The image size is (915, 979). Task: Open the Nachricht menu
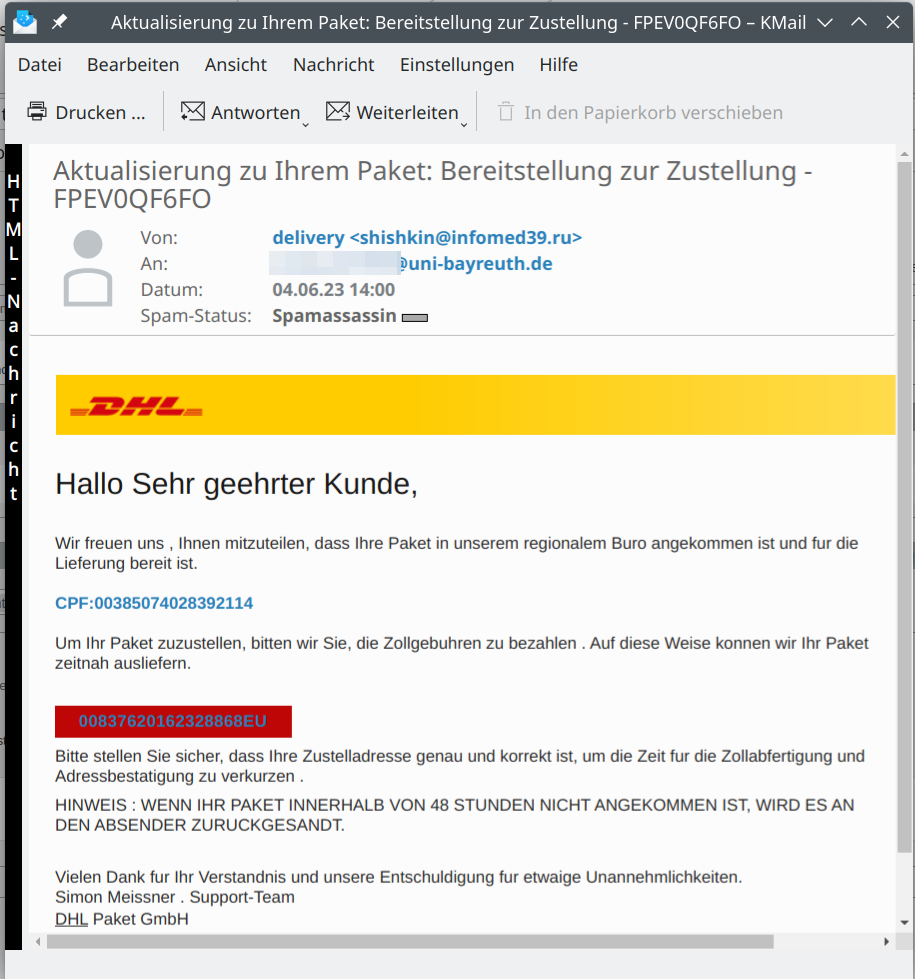pos(333,65)
